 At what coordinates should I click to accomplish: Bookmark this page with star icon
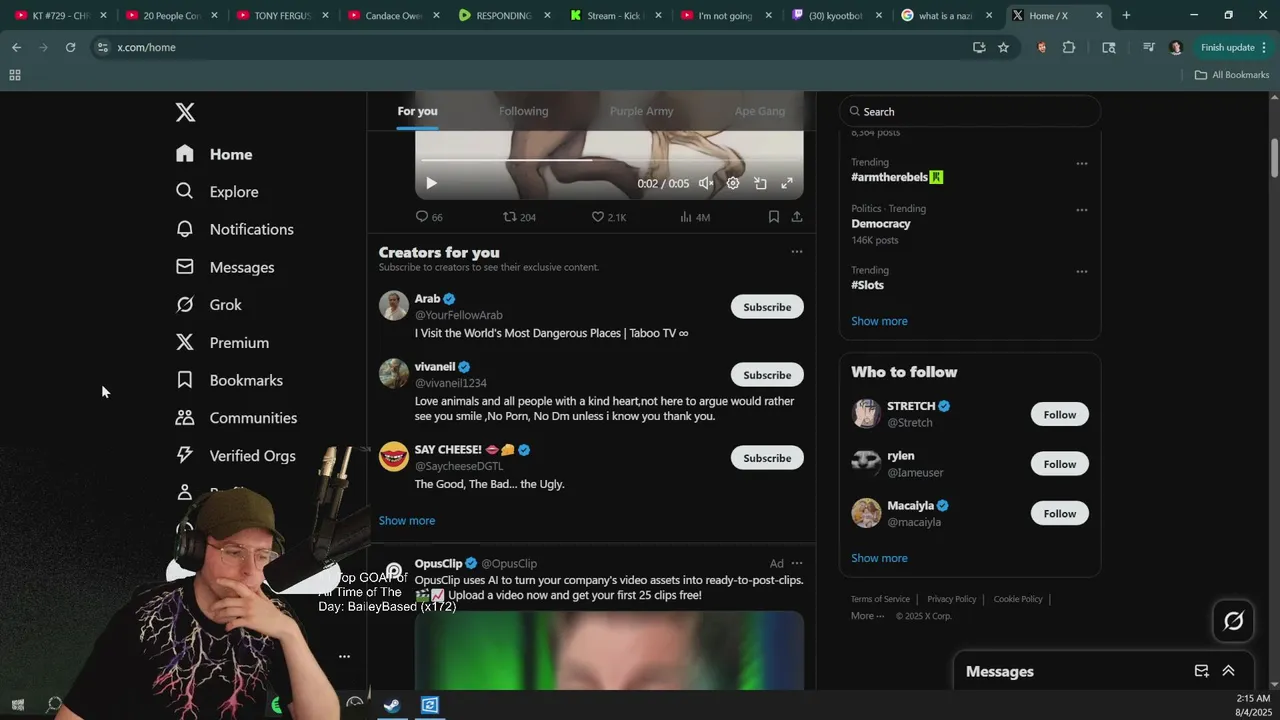pos(1003,47)
